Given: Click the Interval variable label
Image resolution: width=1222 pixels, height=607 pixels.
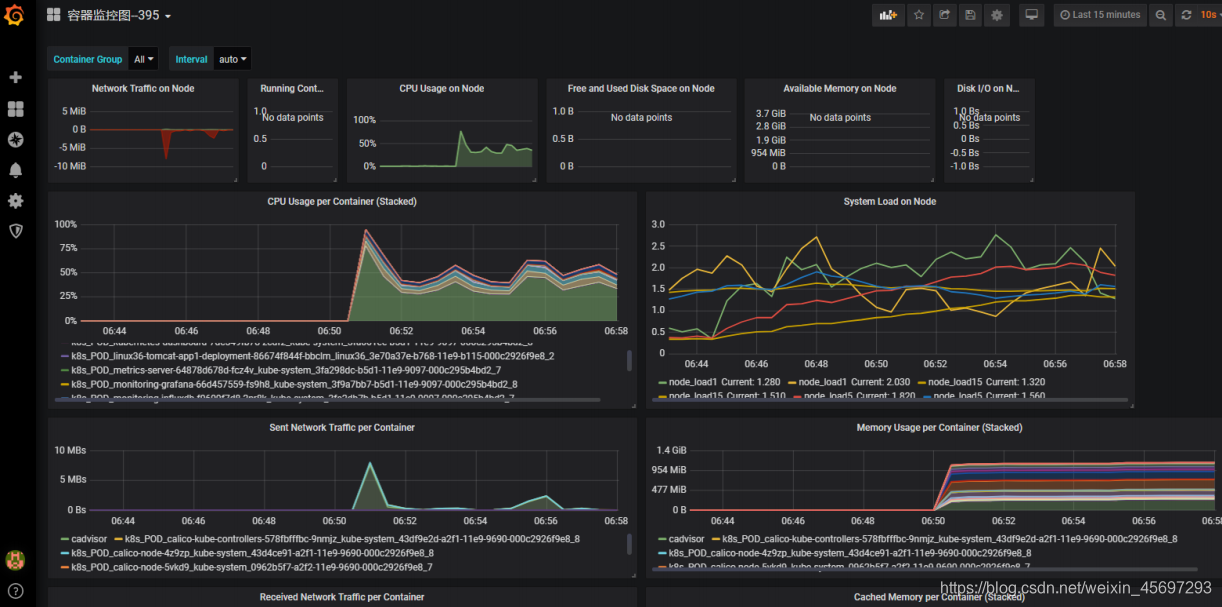Looking at the screenshot, I should coord(191,59).
